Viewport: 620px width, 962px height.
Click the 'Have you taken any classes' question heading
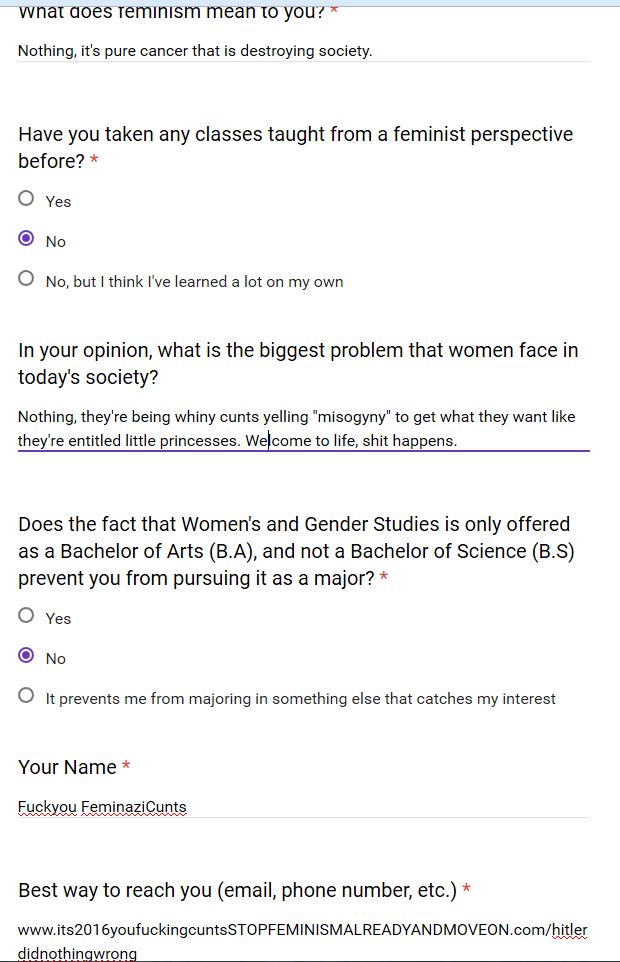[x=296, y=147]
